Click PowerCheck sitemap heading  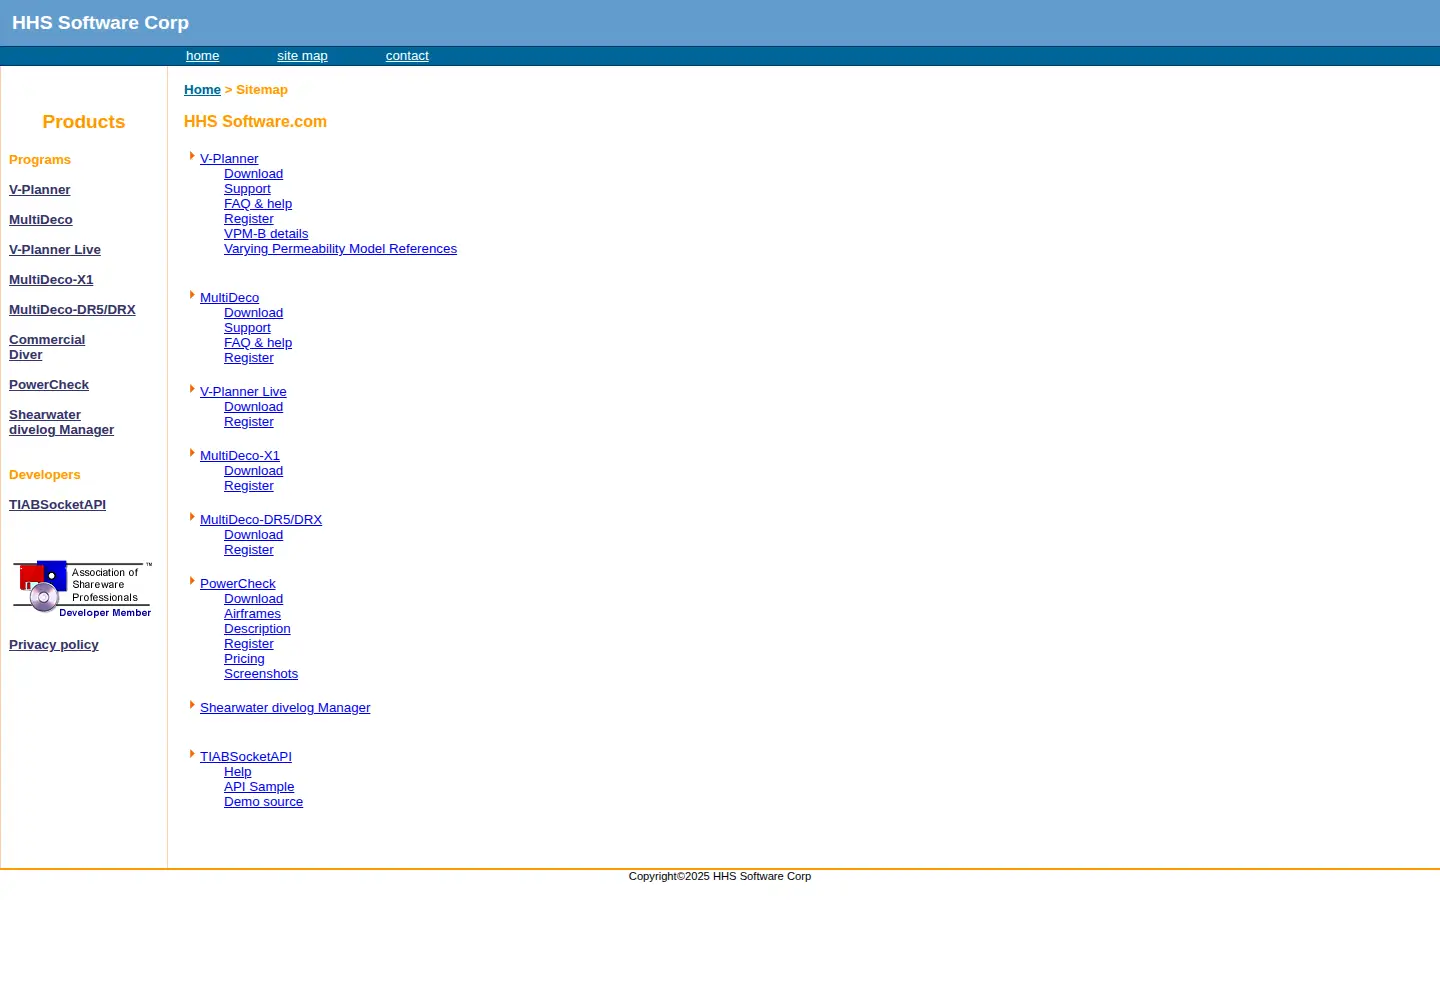coord(238,584)
